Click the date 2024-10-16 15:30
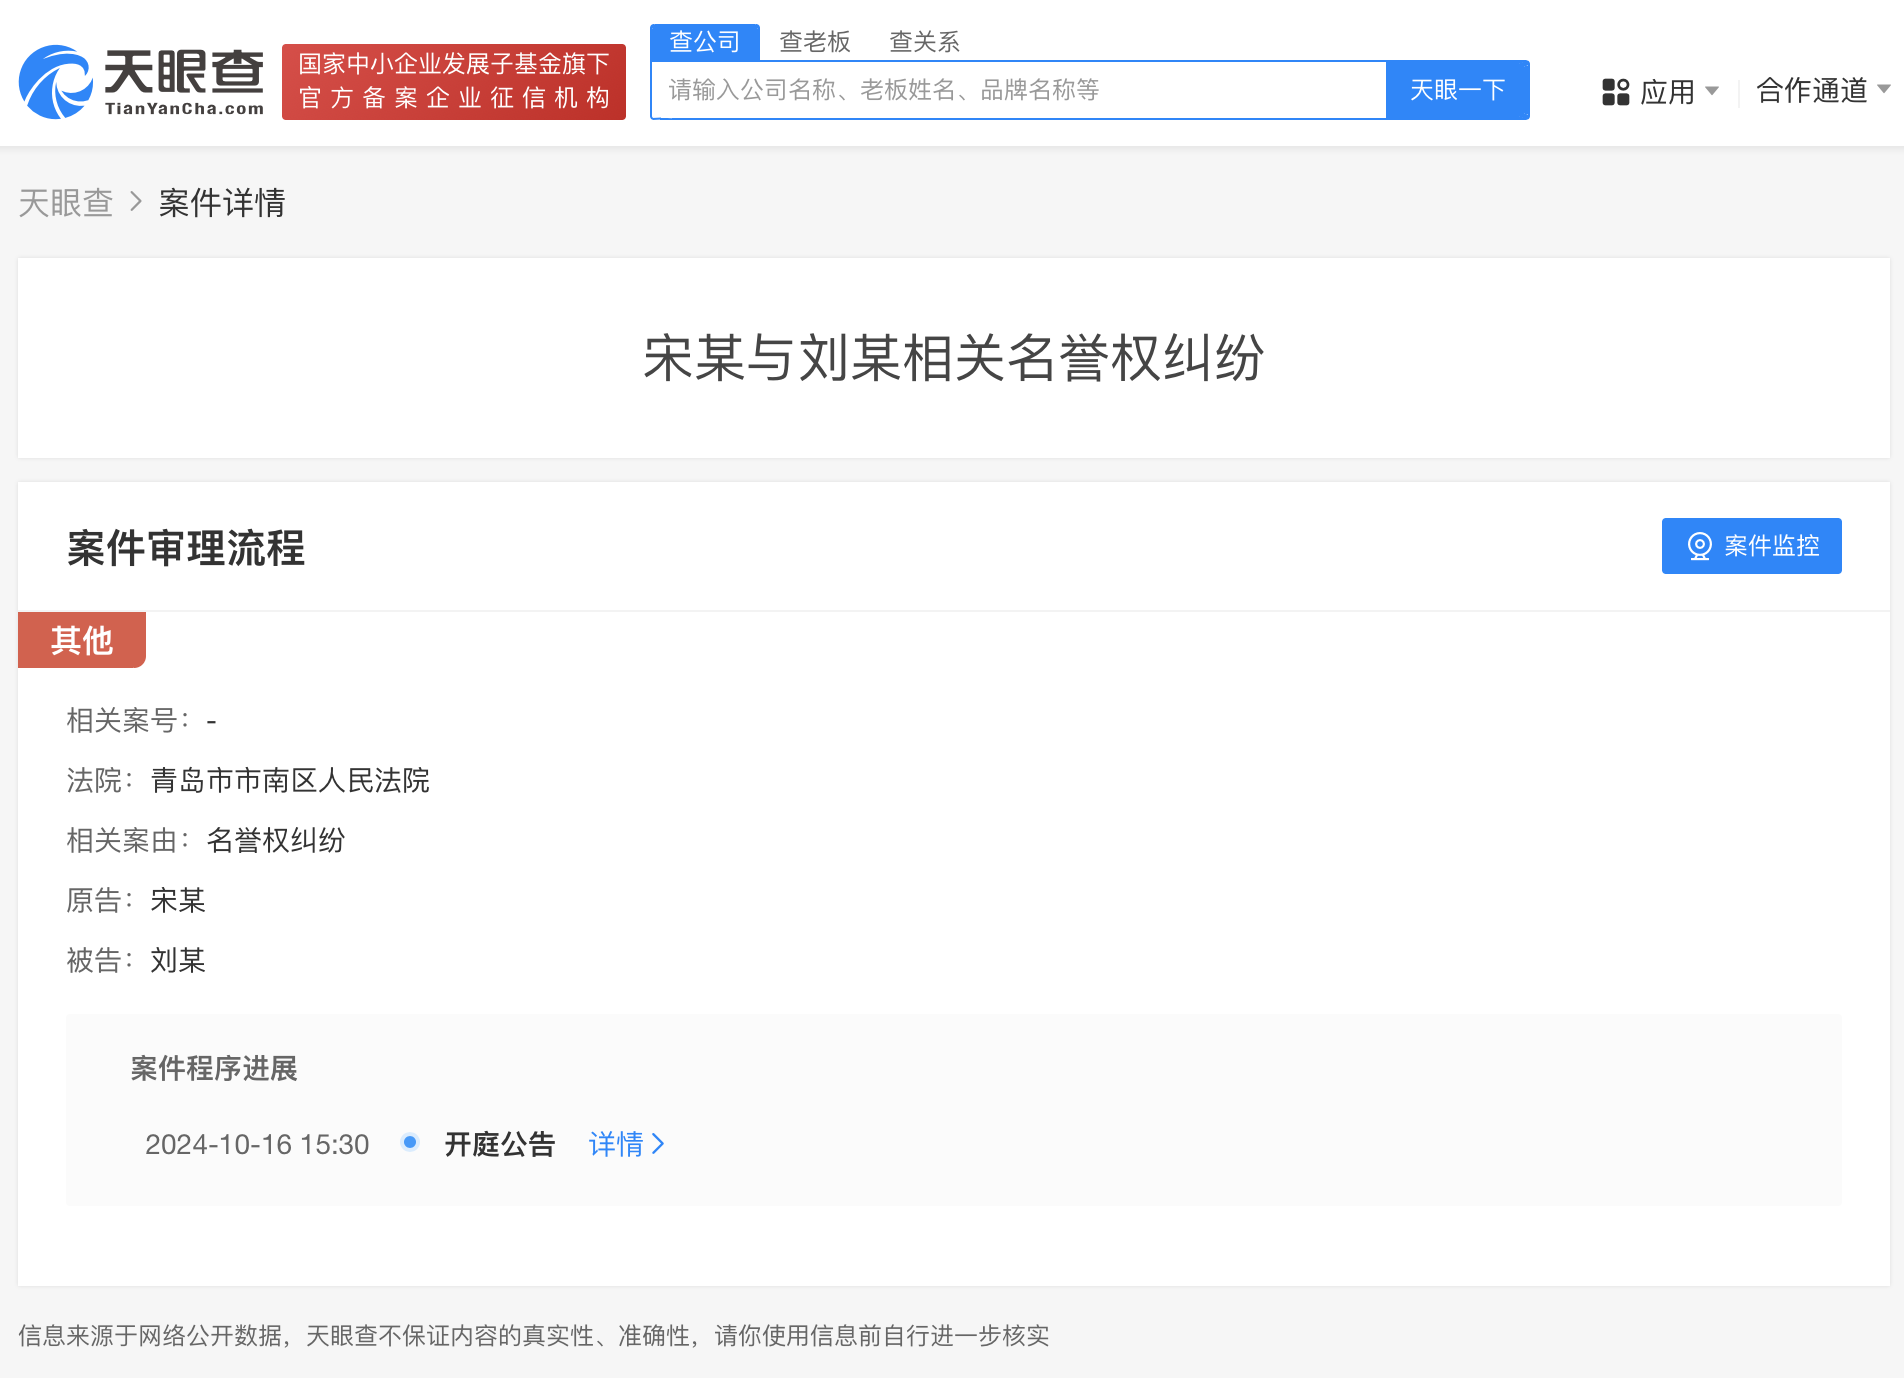Screen dimensions: 1904x1378 [257, 1144]
